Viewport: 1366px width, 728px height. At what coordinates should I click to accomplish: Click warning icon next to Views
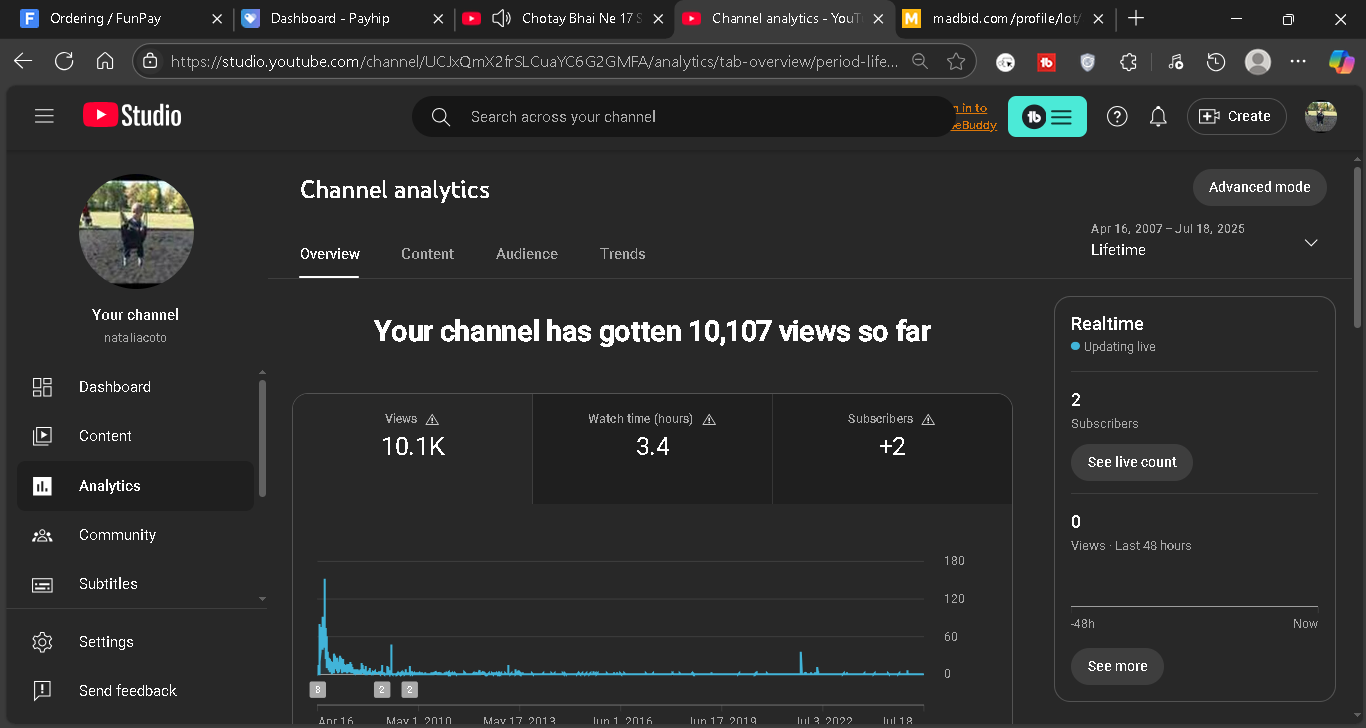pos(432,420)
